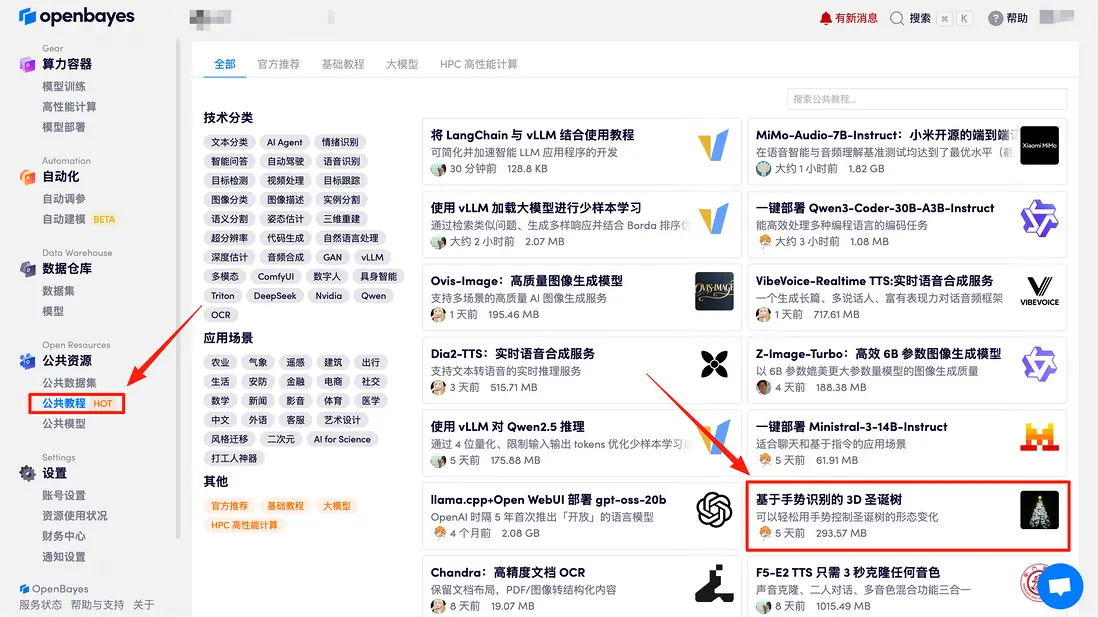Viewport: 1098px width, 617px height.
Task: Click the openbayes logo
Action: pyautogui.click(x=76, y=16)
